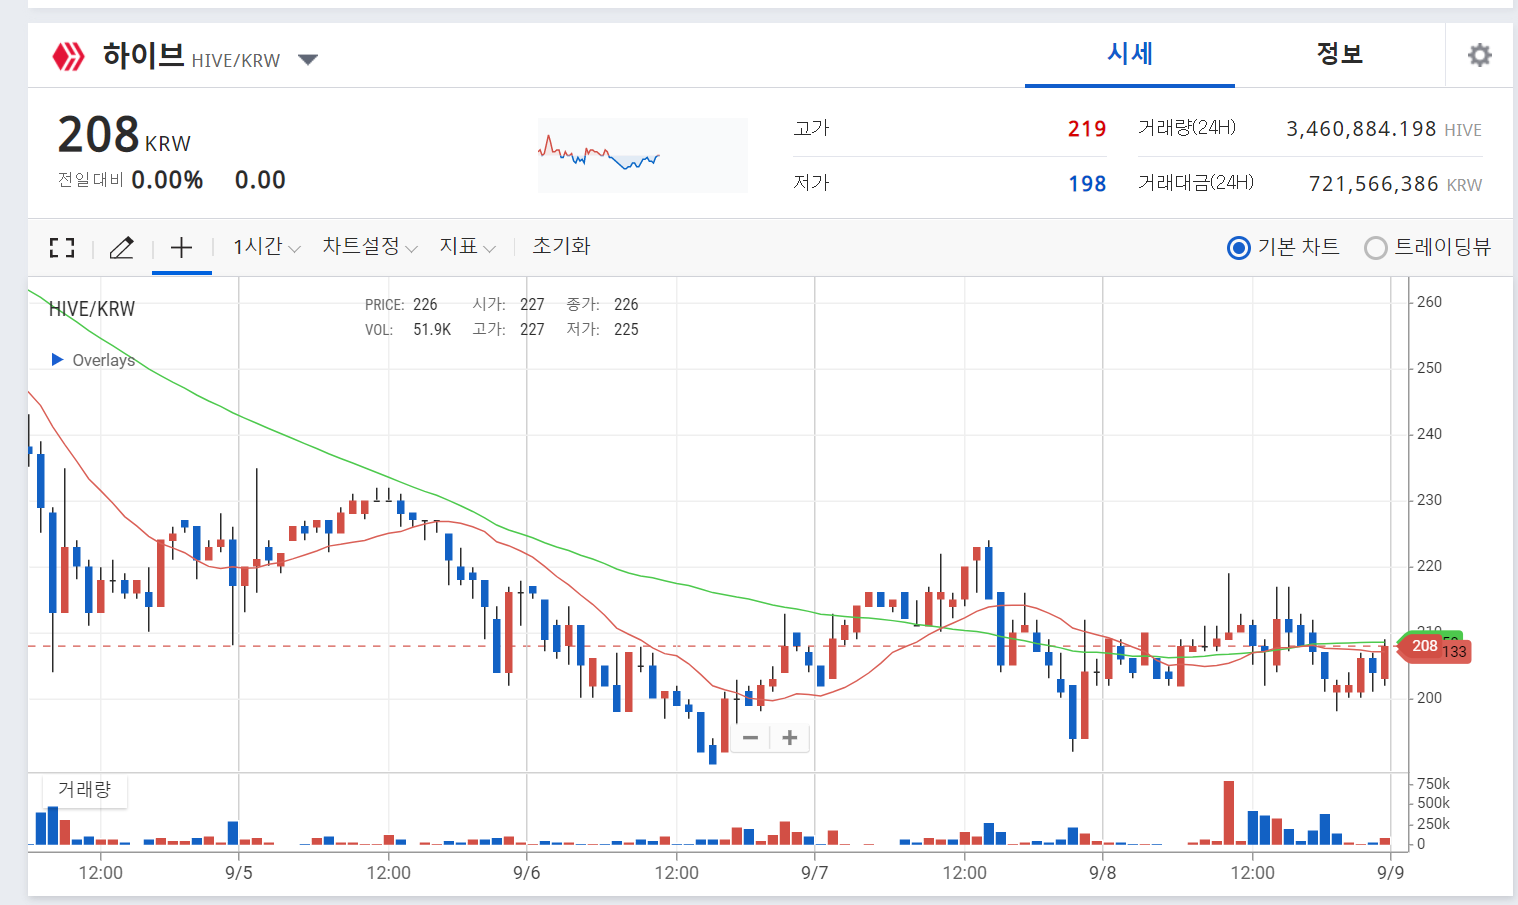Expand the Overlays triangle
This screenshot has width=1518, height=905.
point(57,359)
